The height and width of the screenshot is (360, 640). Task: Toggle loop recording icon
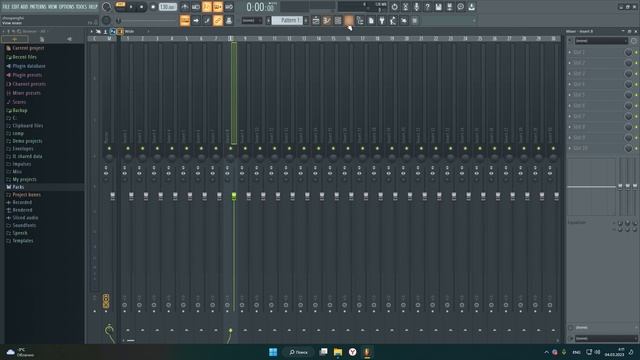click(x=229, y=7)
